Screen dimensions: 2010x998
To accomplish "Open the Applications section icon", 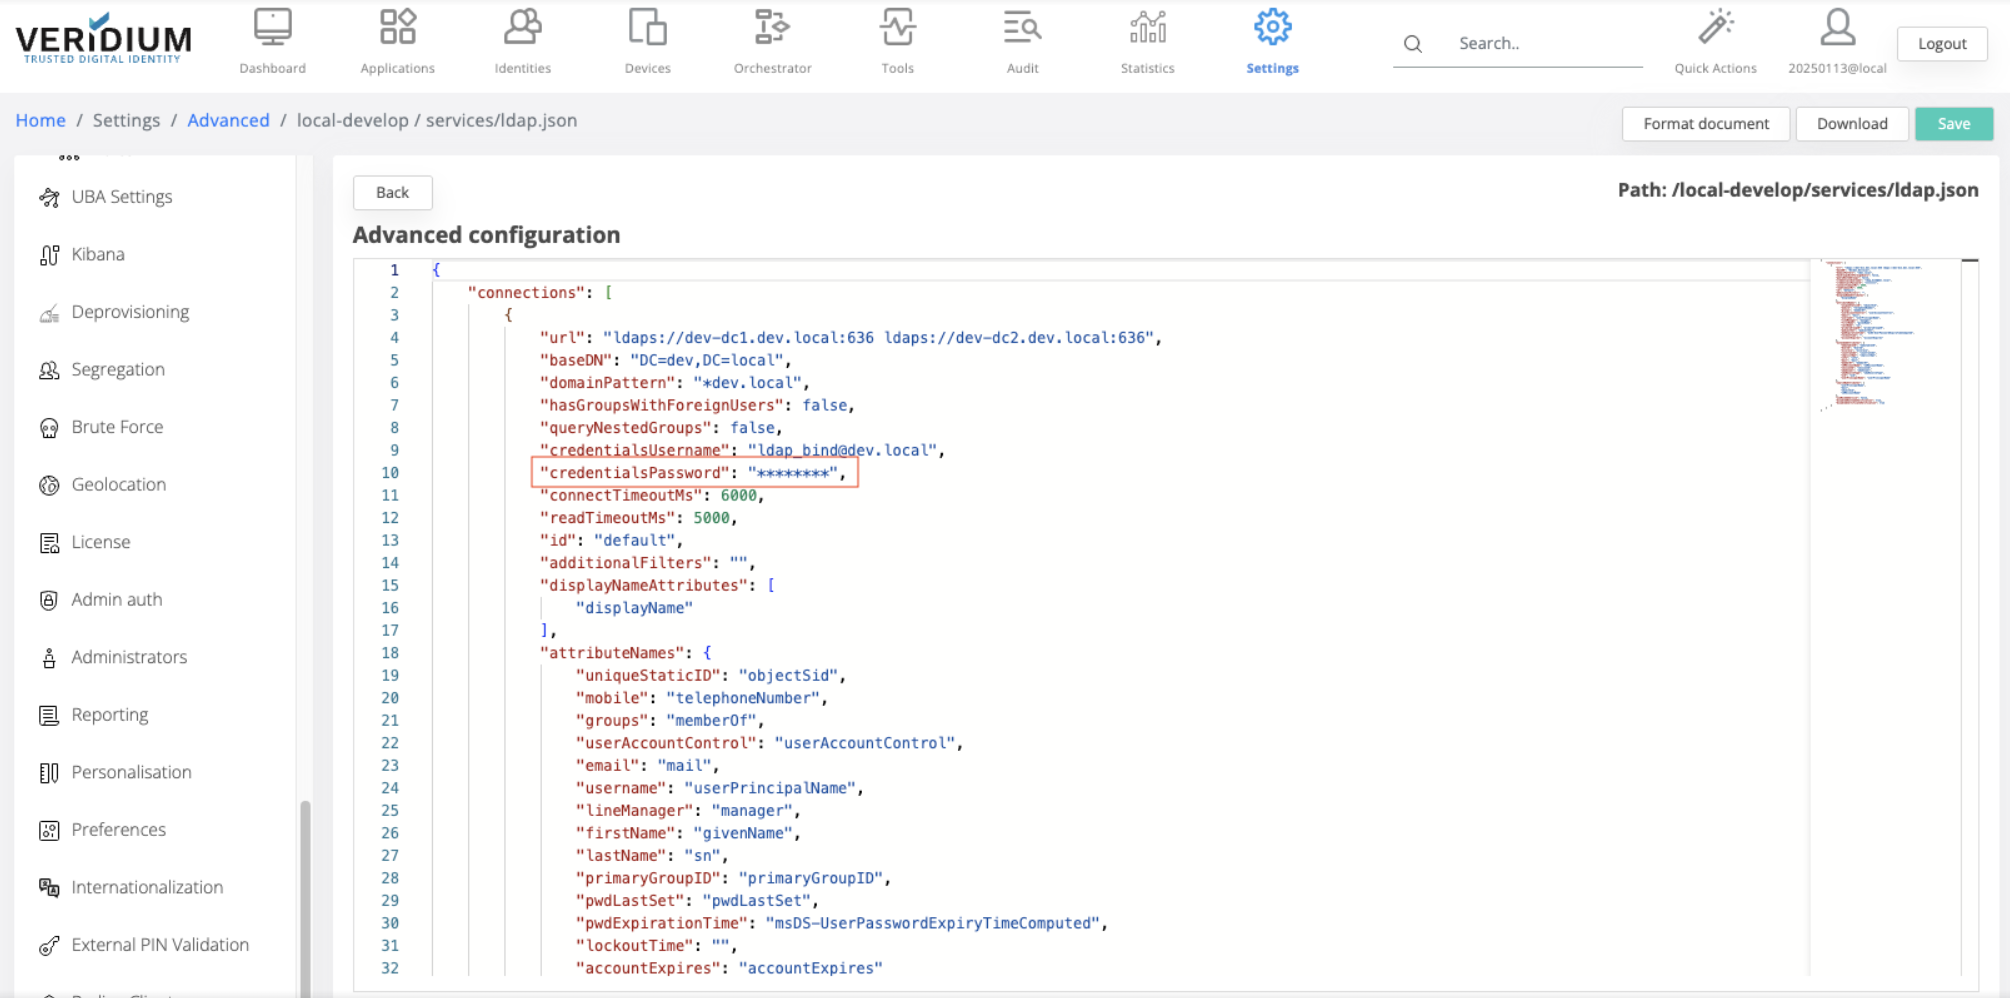I will pyautogui.click(x=397, y=29).
